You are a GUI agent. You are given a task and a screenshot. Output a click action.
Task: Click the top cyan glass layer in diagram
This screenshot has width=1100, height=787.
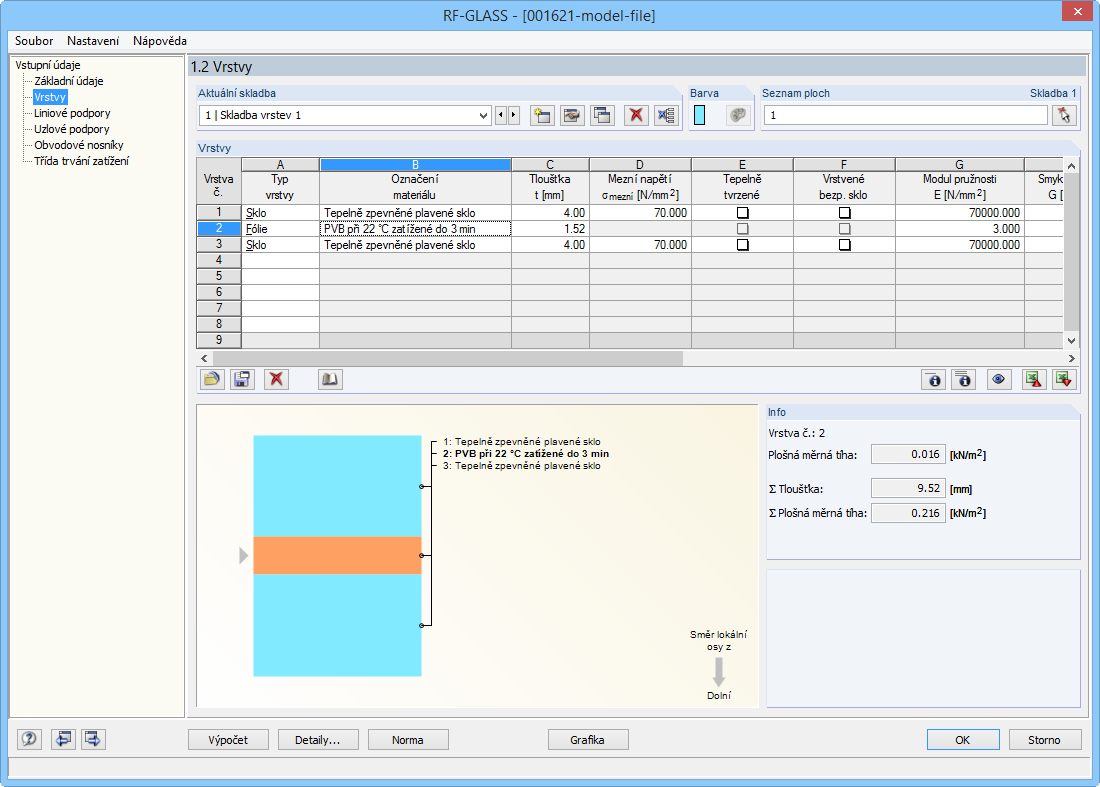(337, 486)
